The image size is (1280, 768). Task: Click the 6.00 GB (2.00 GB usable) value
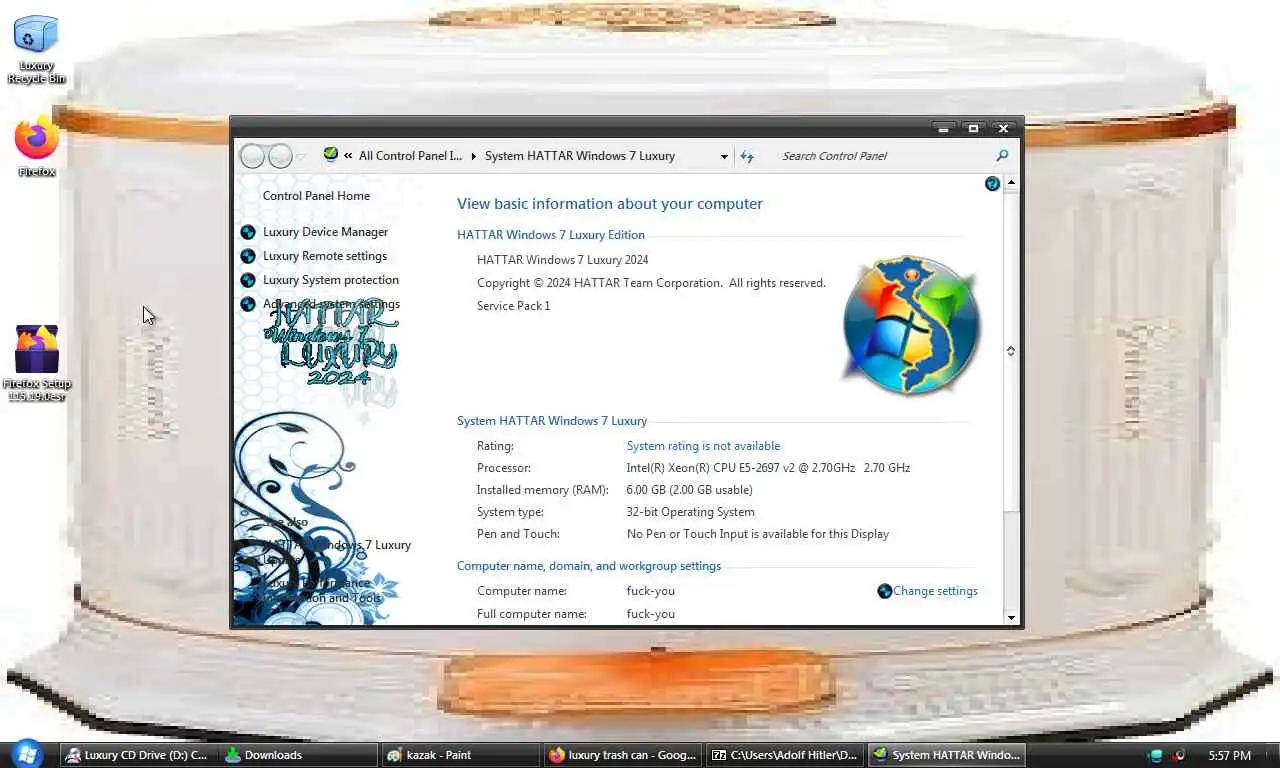[690, 490]
